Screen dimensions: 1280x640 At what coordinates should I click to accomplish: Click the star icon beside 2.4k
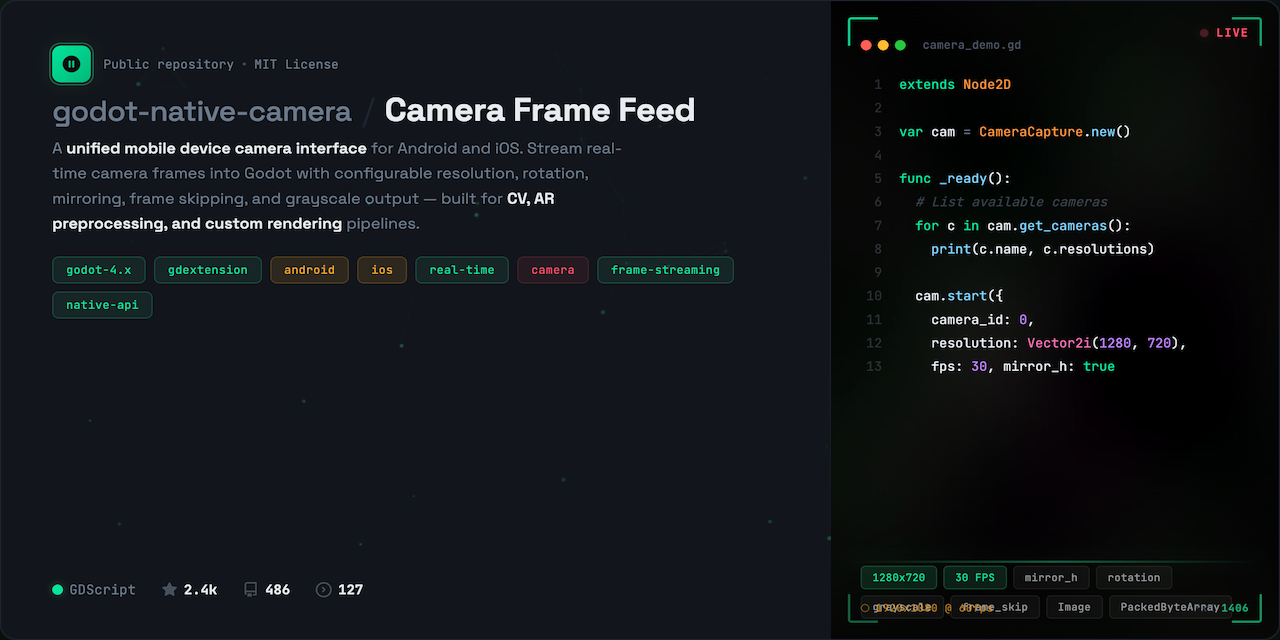pyautogui.click(x=169, y=590)
